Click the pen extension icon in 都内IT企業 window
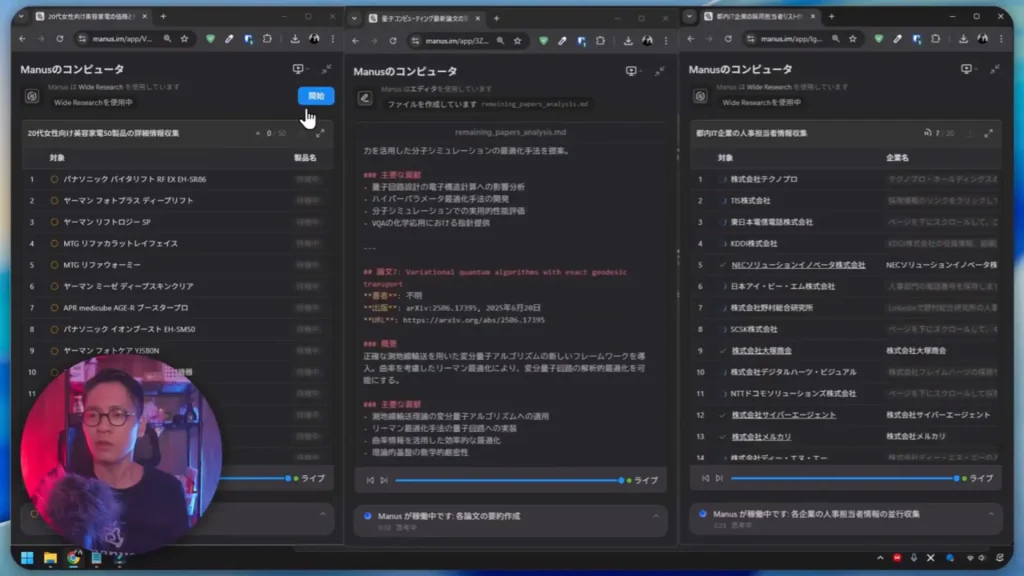The width and height of the screenshot is (1024, 576). coord(898,39)
